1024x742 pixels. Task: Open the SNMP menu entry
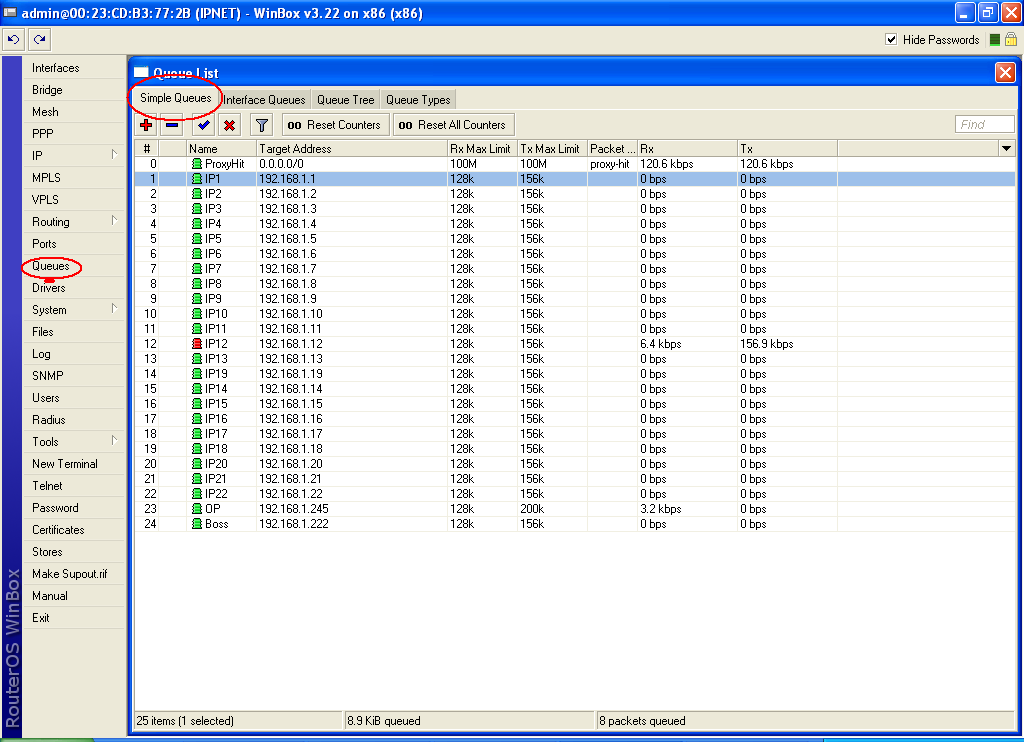click(x=48, y=376)
